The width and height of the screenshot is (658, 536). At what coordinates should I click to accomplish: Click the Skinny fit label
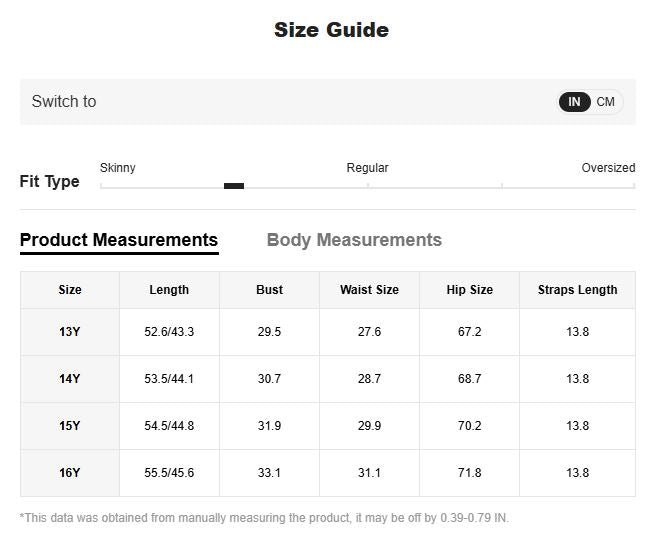click(x=118, y=168)
